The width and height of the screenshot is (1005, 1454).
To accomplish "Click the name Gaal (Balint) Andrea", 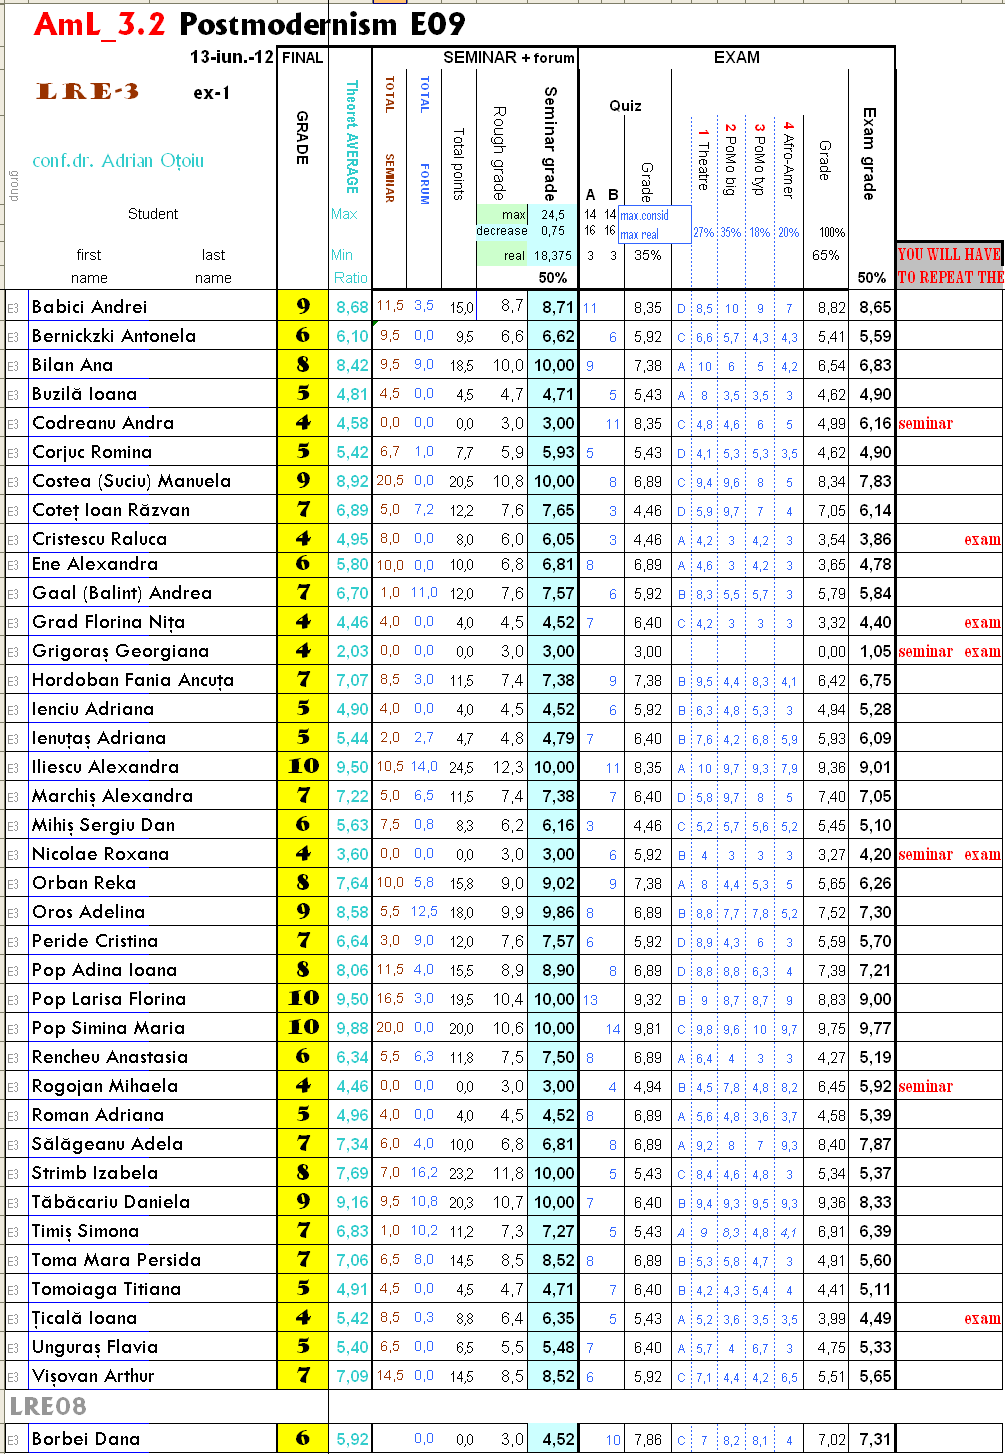I will pos(122,593).
